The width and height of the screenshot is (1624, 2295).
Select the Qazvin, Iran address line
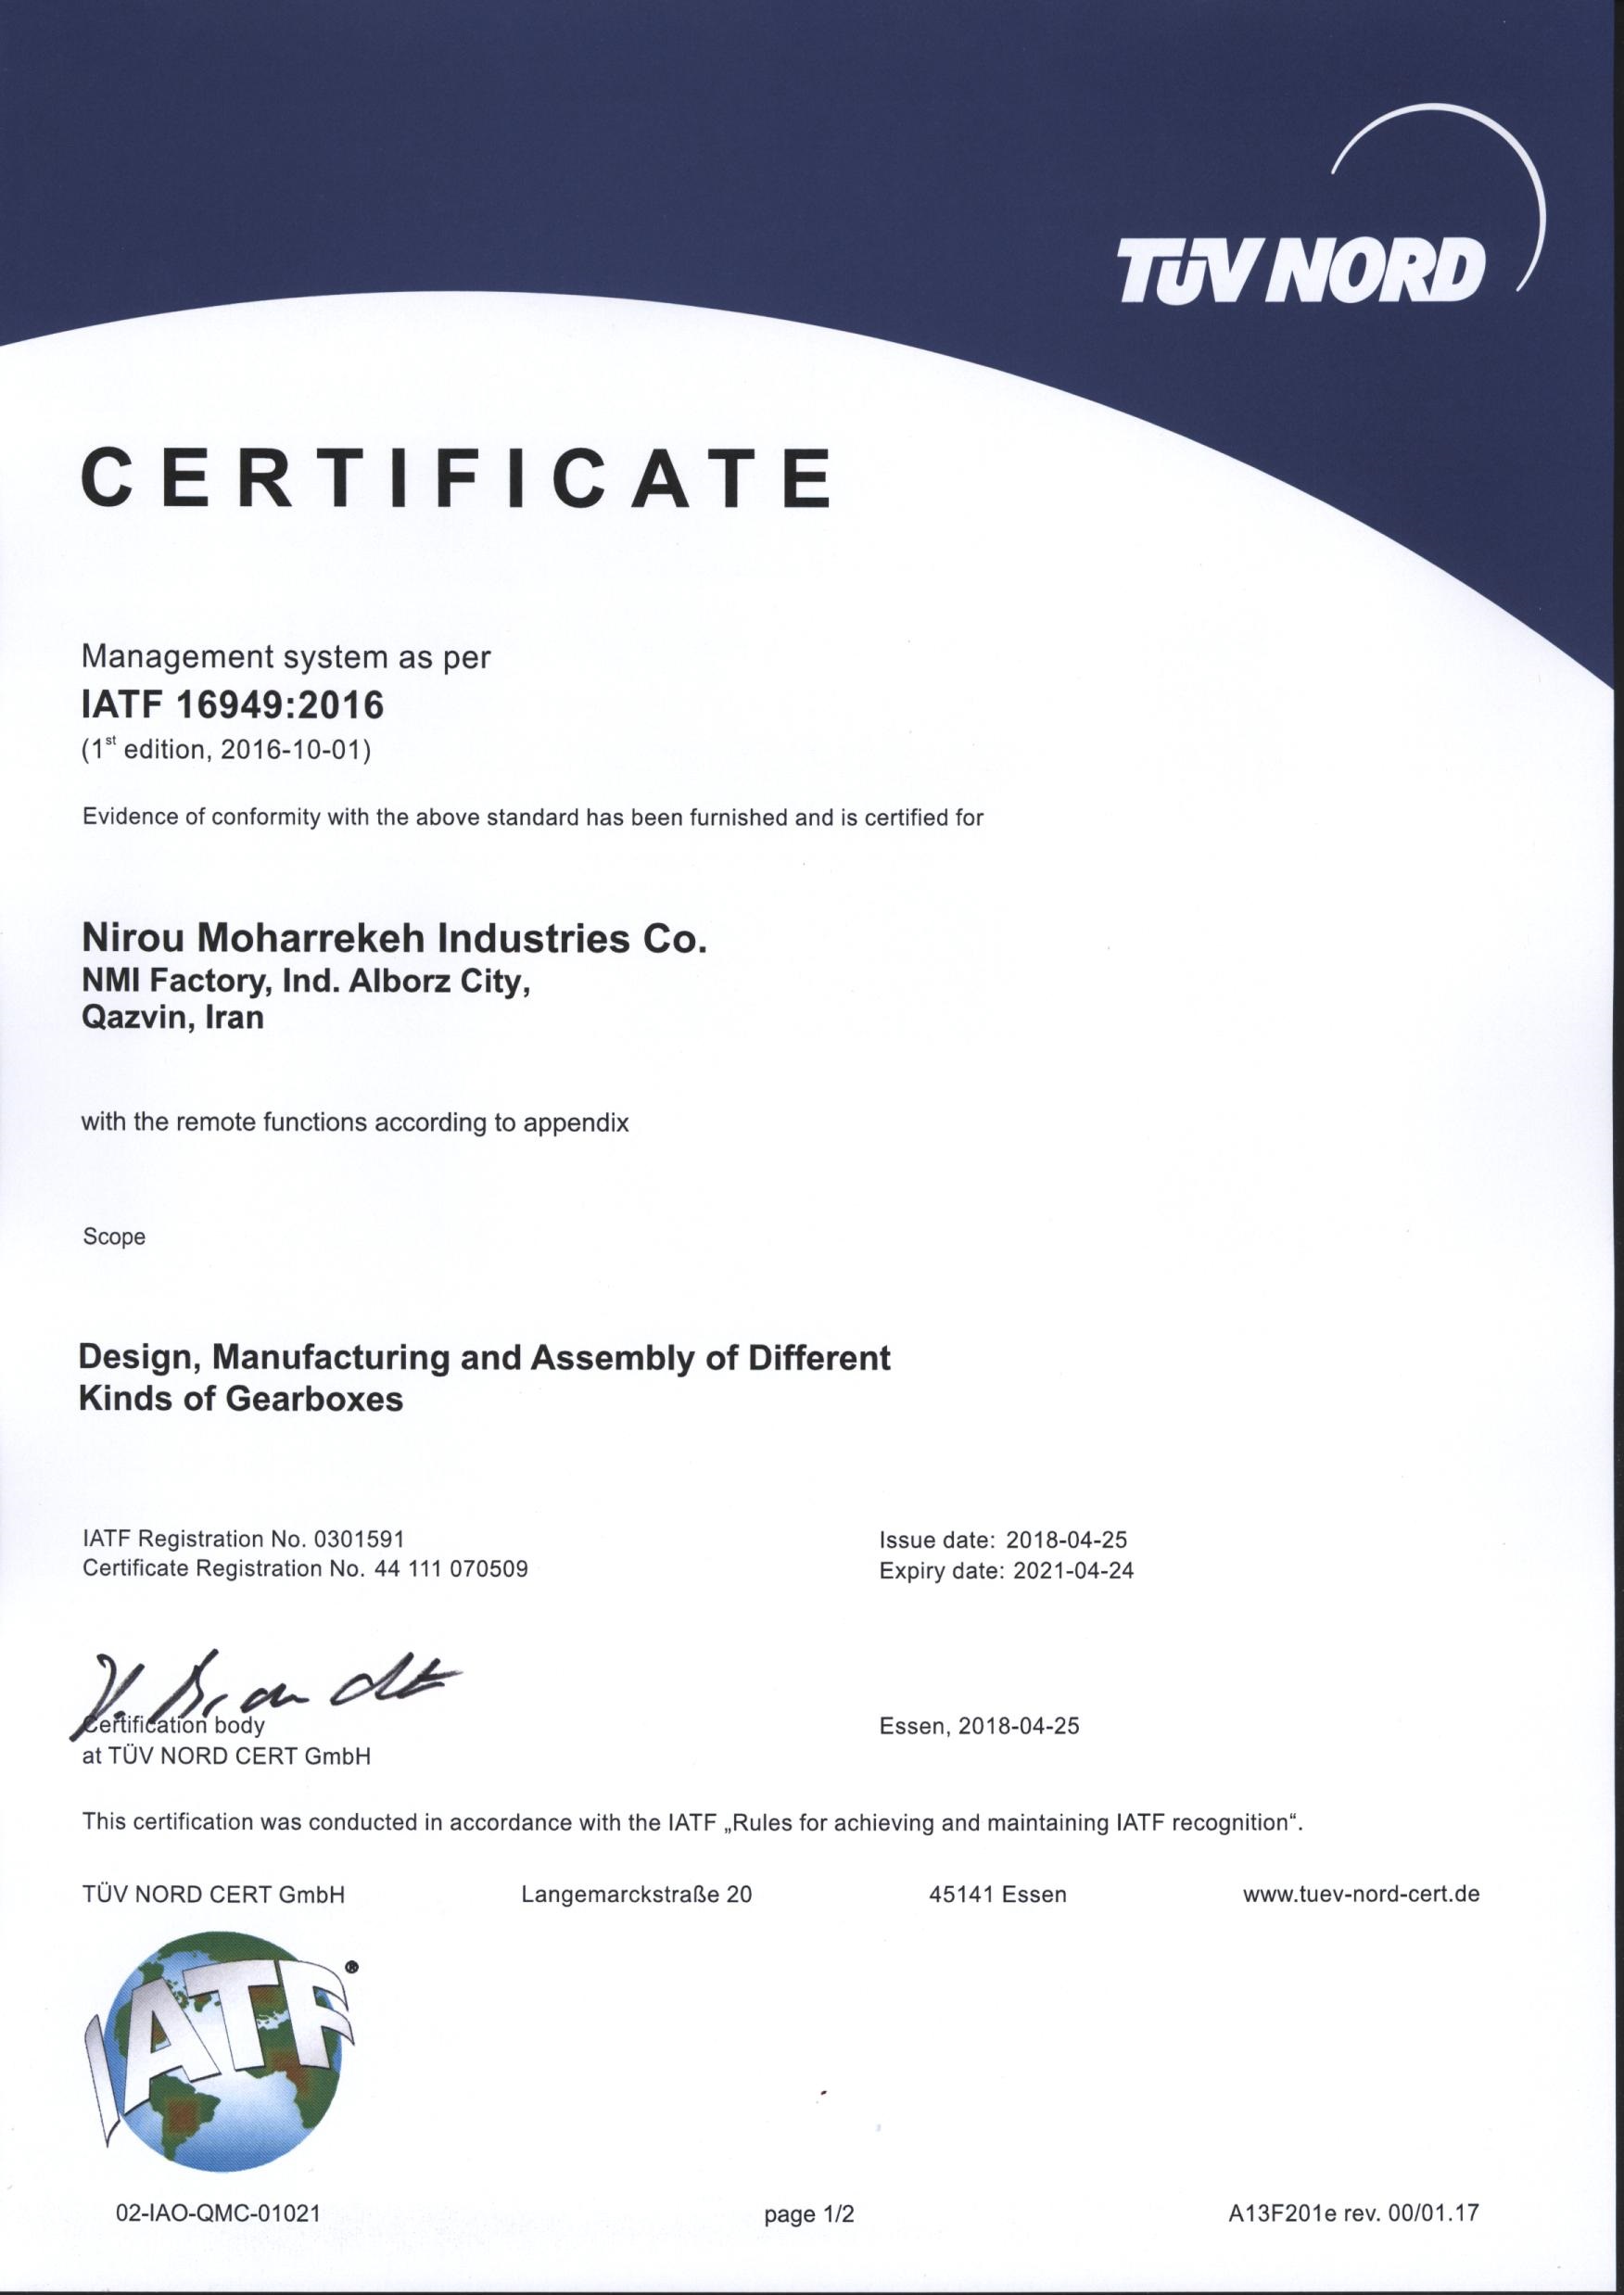[x=172, y=1017]
